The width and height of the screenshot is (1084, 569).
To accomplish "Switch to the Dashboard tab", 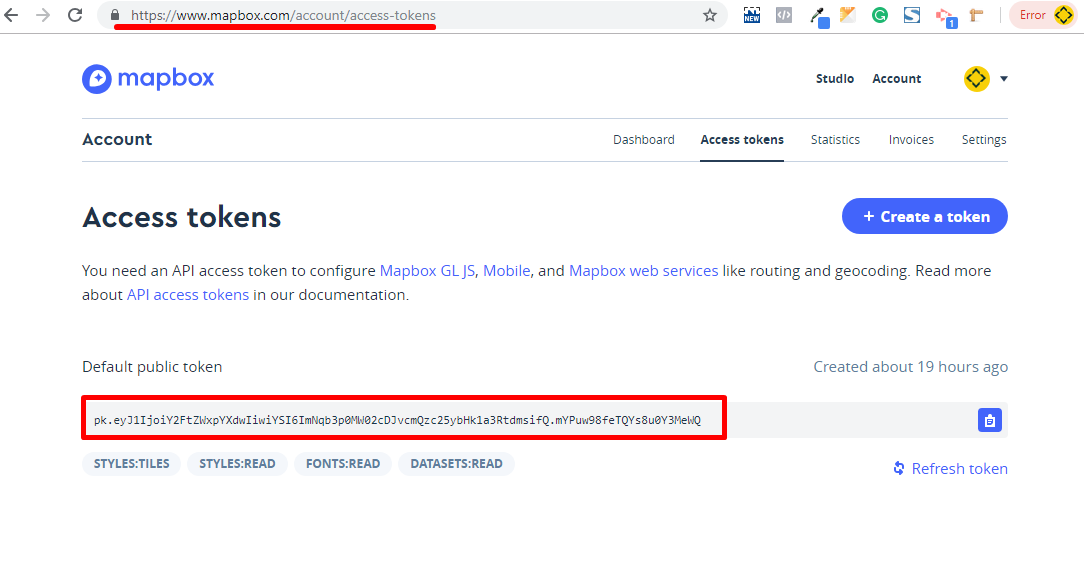I will click(x=644, y=140).
